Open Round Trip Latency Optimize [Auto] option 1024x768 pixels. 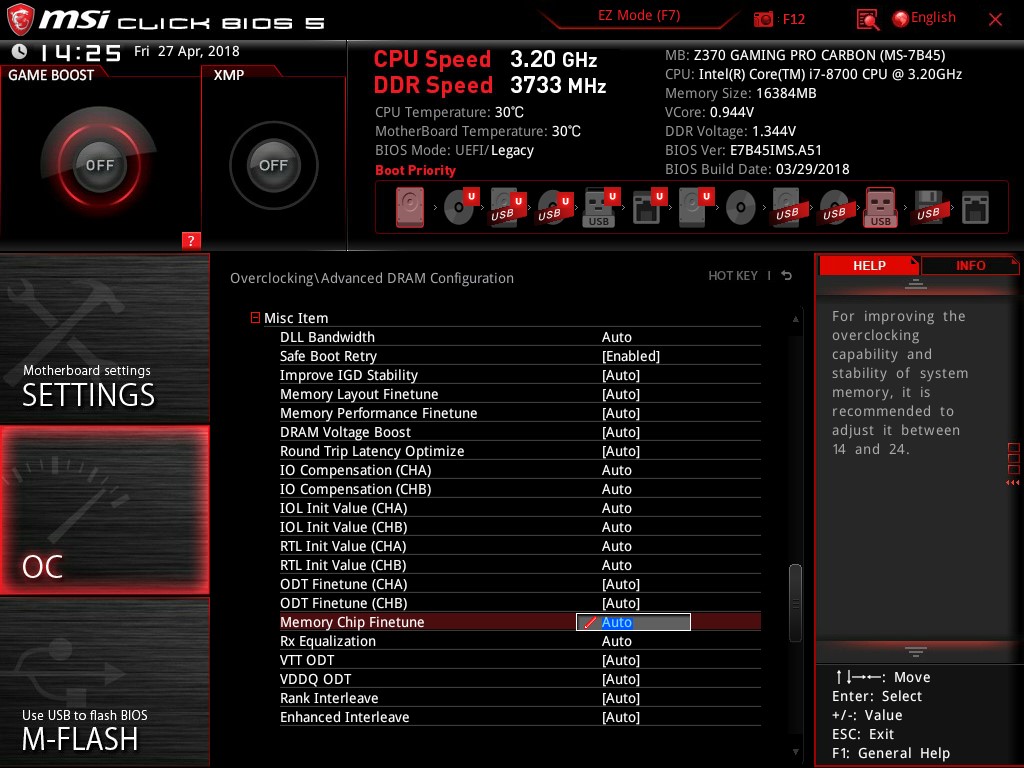coord(620,451)
